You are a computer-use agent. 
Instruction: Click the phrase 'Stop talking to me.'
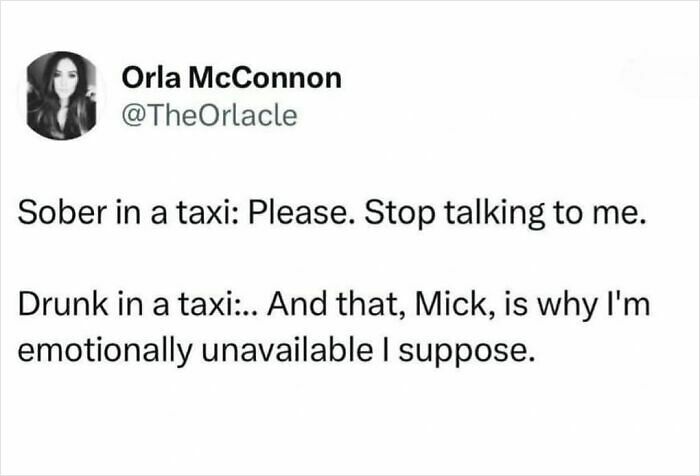(505, 213)
